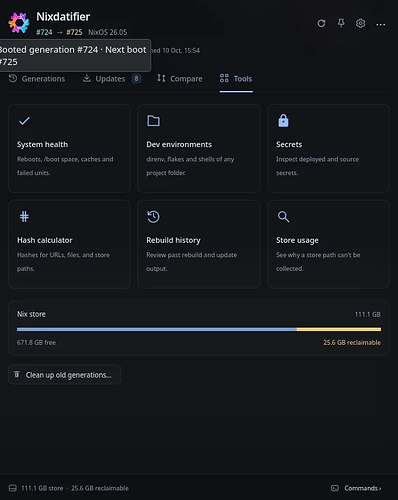
Task: Click the Commands terminal icon
Action: pyautogui.click(x=335, y=488)
